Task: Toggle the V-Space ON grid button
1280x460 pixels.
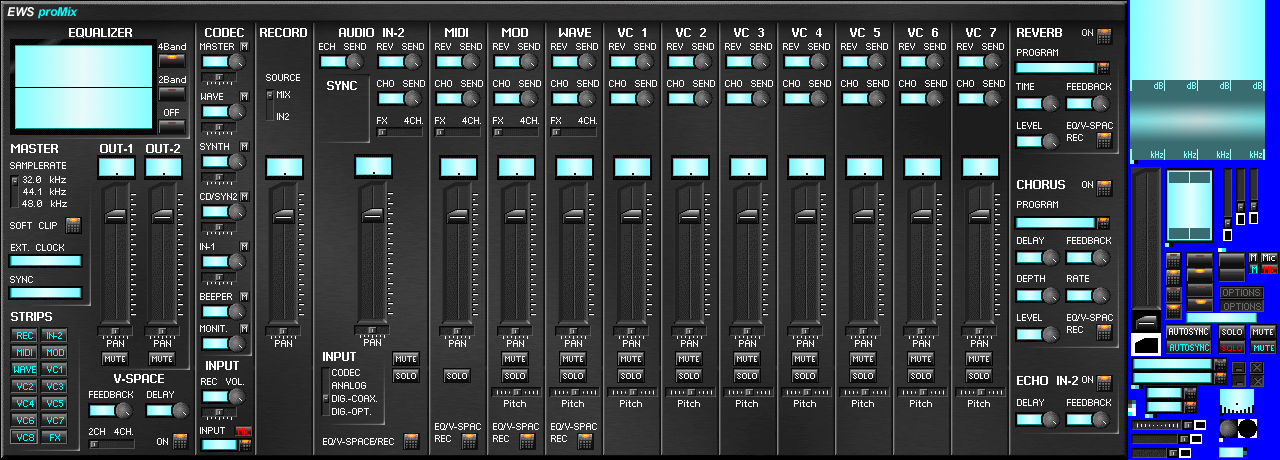Action: coord(179,441)
